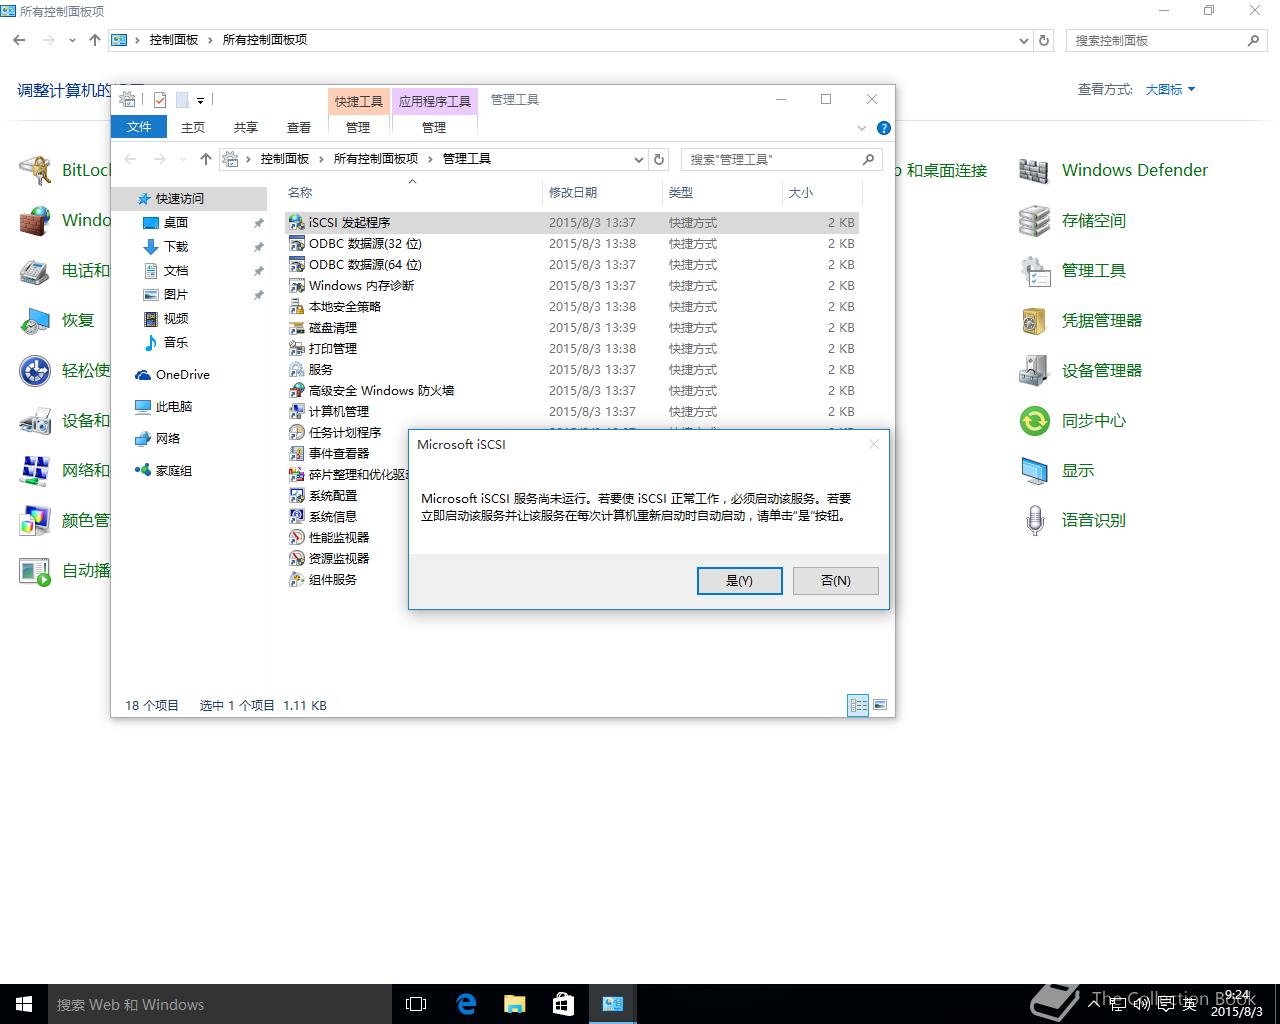Open 快捷工具 管理 tab

click(358, 127)
